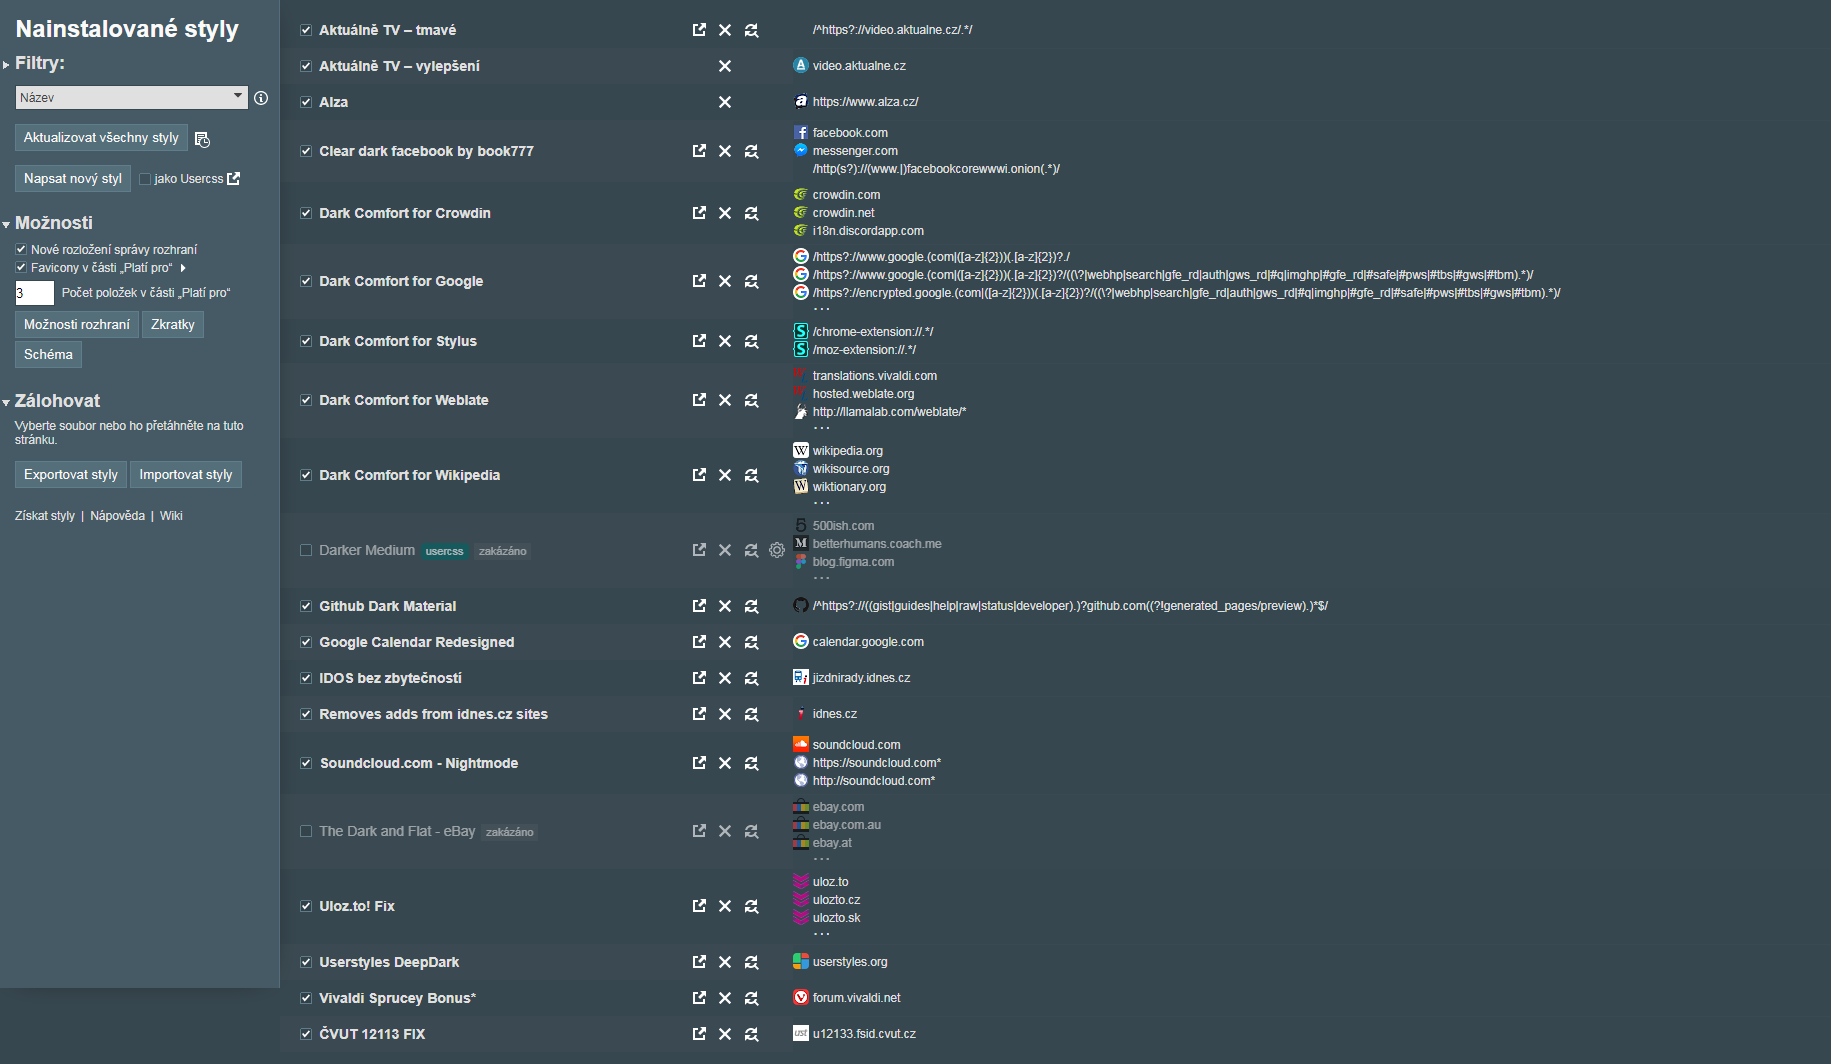Click the Možnosti rozhraní button
This screenshot has height=1064, width=1831.
click(77, 324)
